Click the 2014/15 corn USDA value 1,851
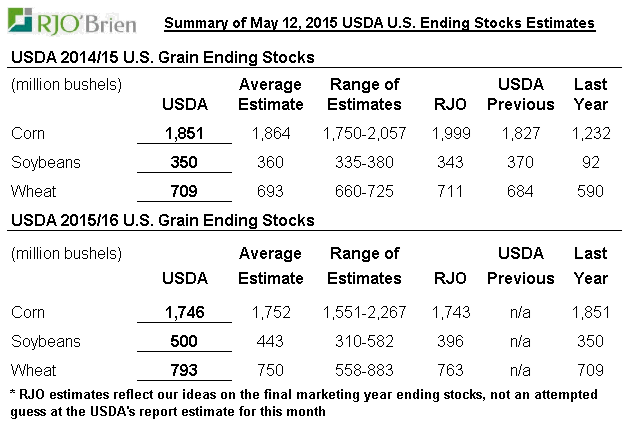630x430 pixels. (185, 132)
